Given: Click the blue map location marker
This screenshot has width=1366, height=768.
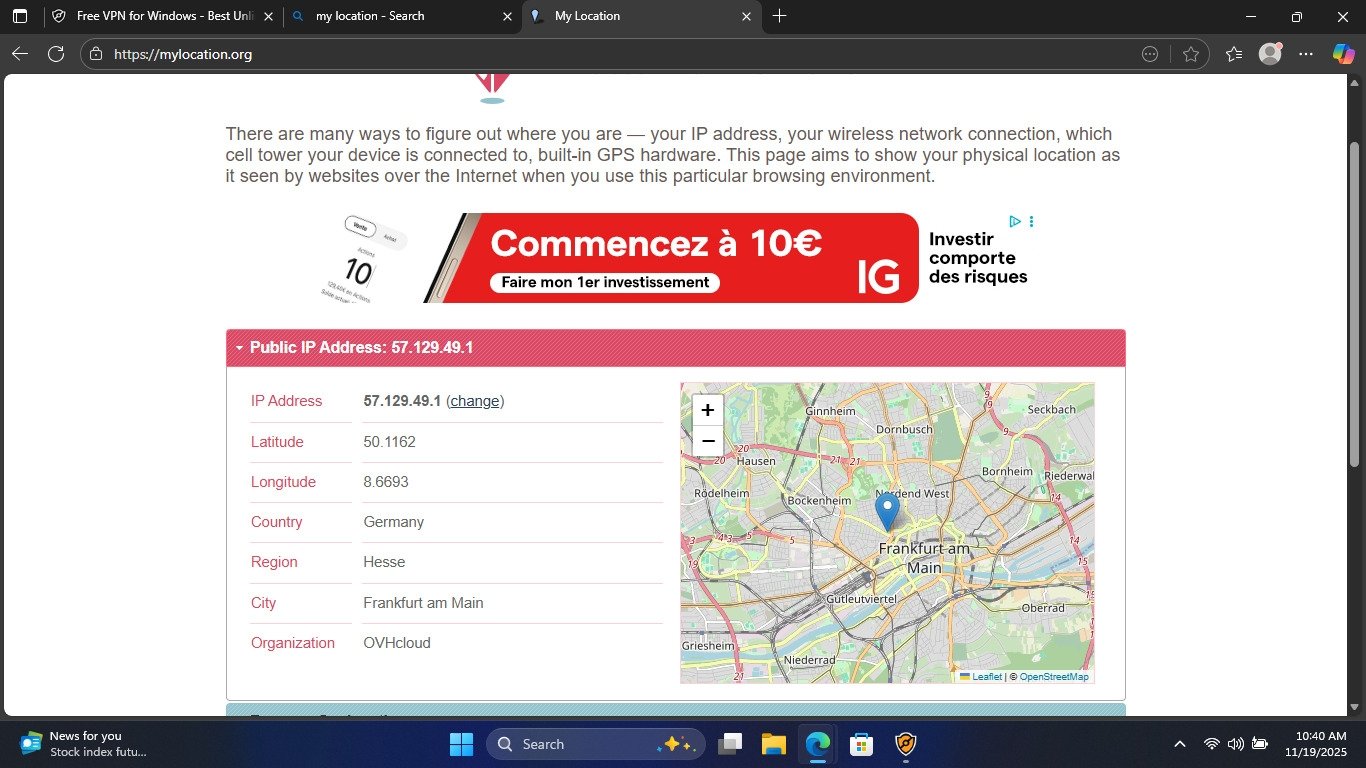Looking at the screenshot, I should [x=887, y=511].
